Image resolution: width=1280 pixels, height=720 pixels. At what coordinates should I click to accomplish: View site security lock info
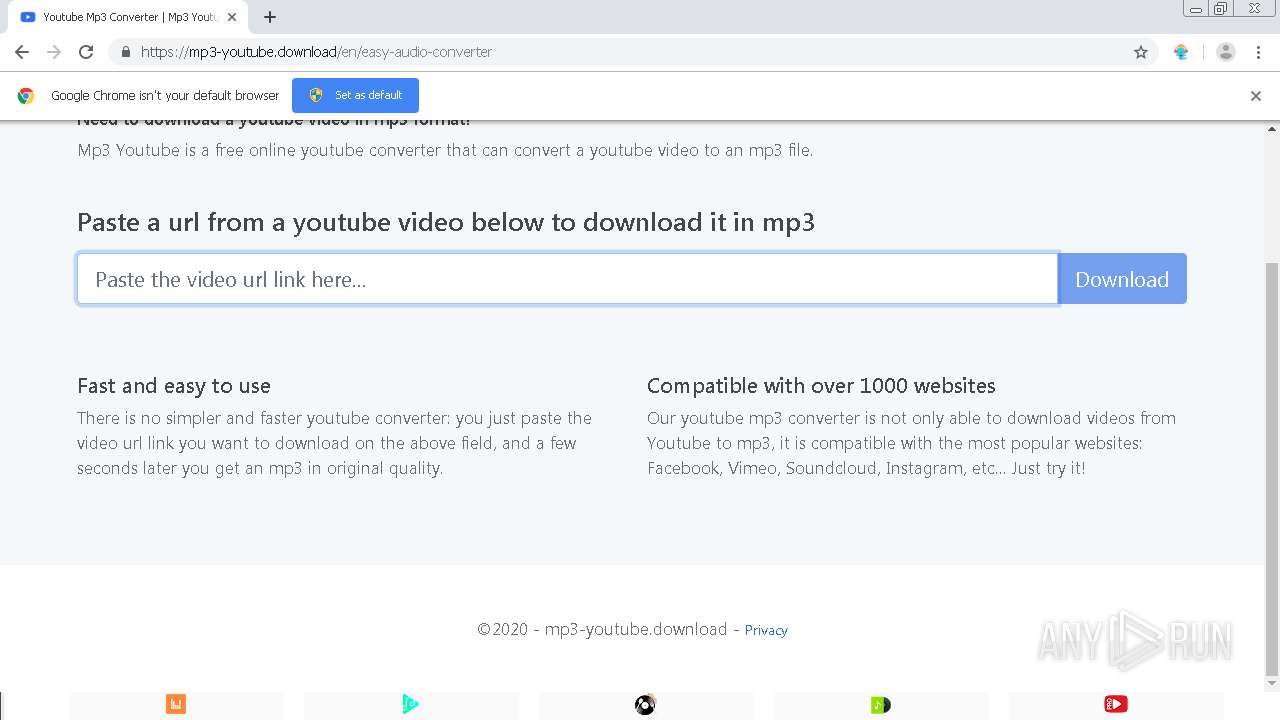point(126,52)
